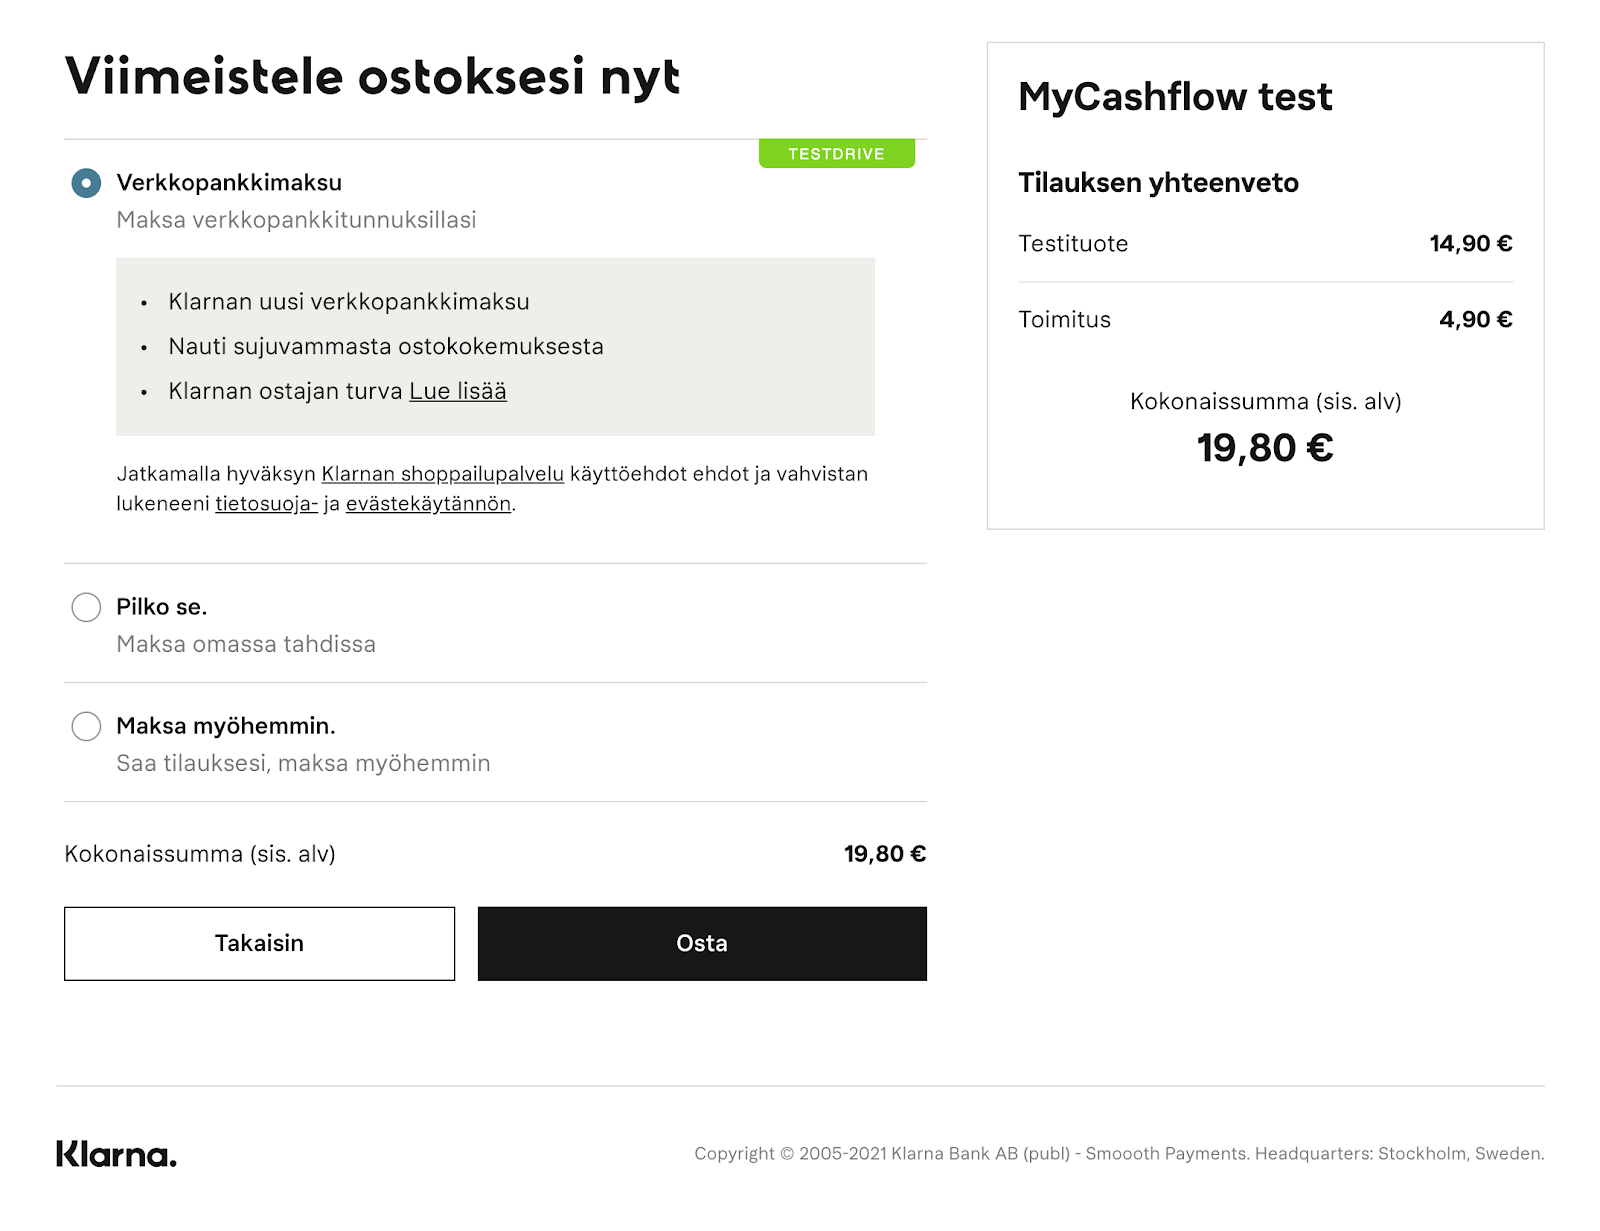Click the Maksa omassa tahdissa description
The width and height of the screenshot is (1600, 1231).
pos(246,644)
